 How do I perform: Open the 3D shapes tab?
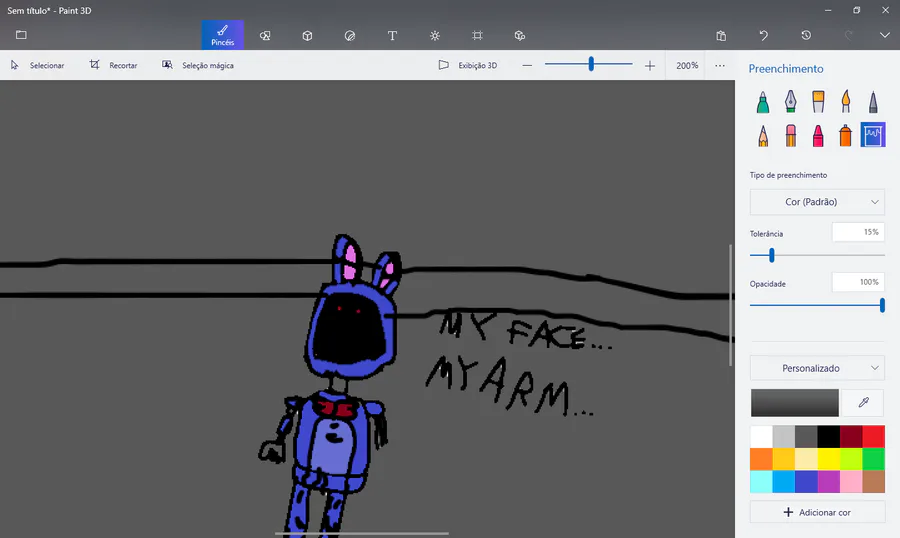click(307, 36)
